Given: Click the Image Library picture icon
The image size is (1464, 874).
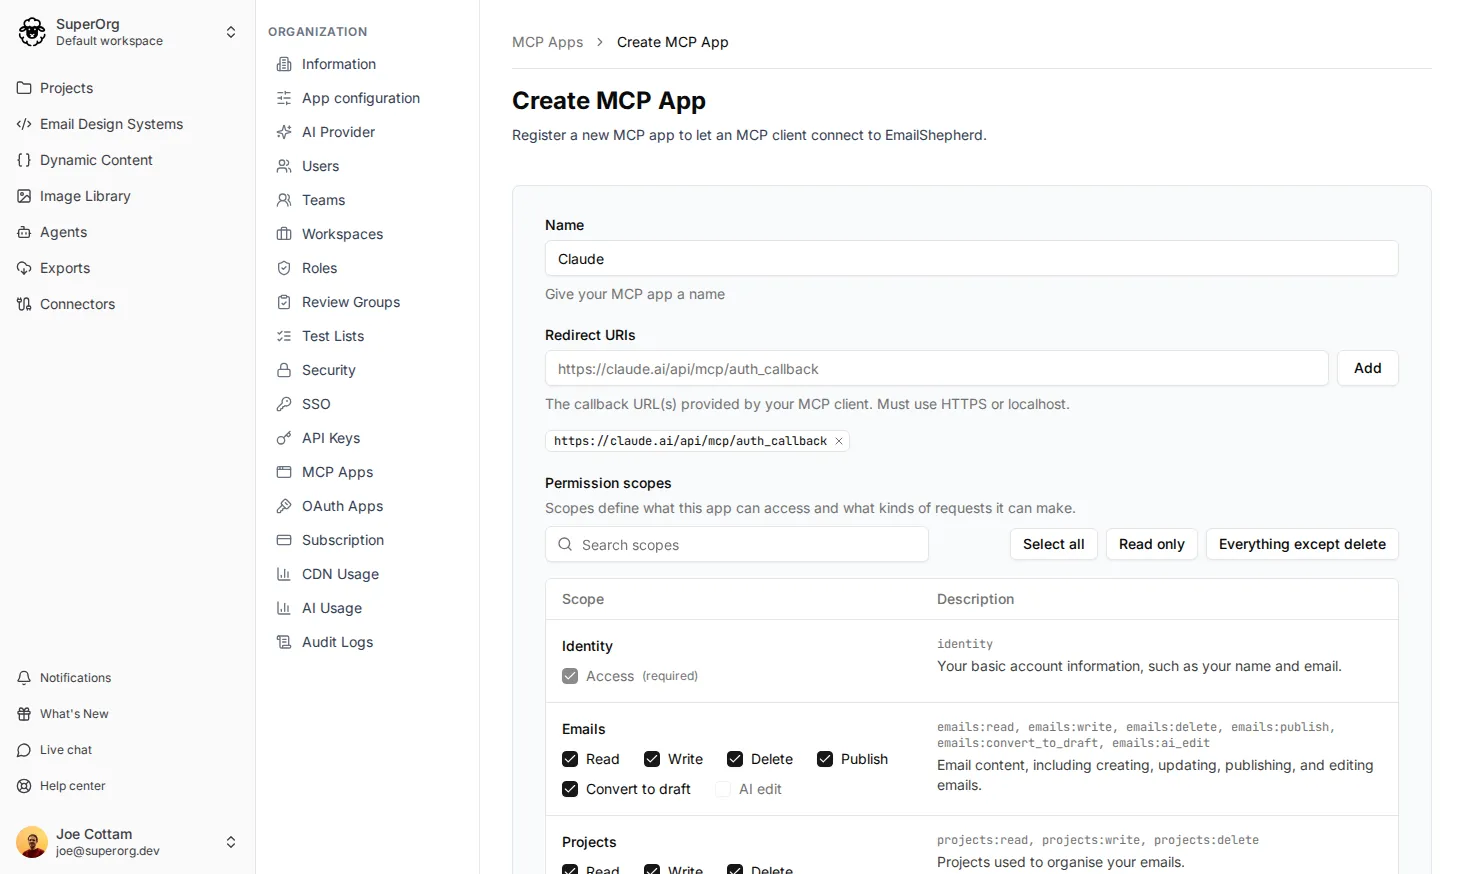Looking at the screenshot, I should click(24, 196).
